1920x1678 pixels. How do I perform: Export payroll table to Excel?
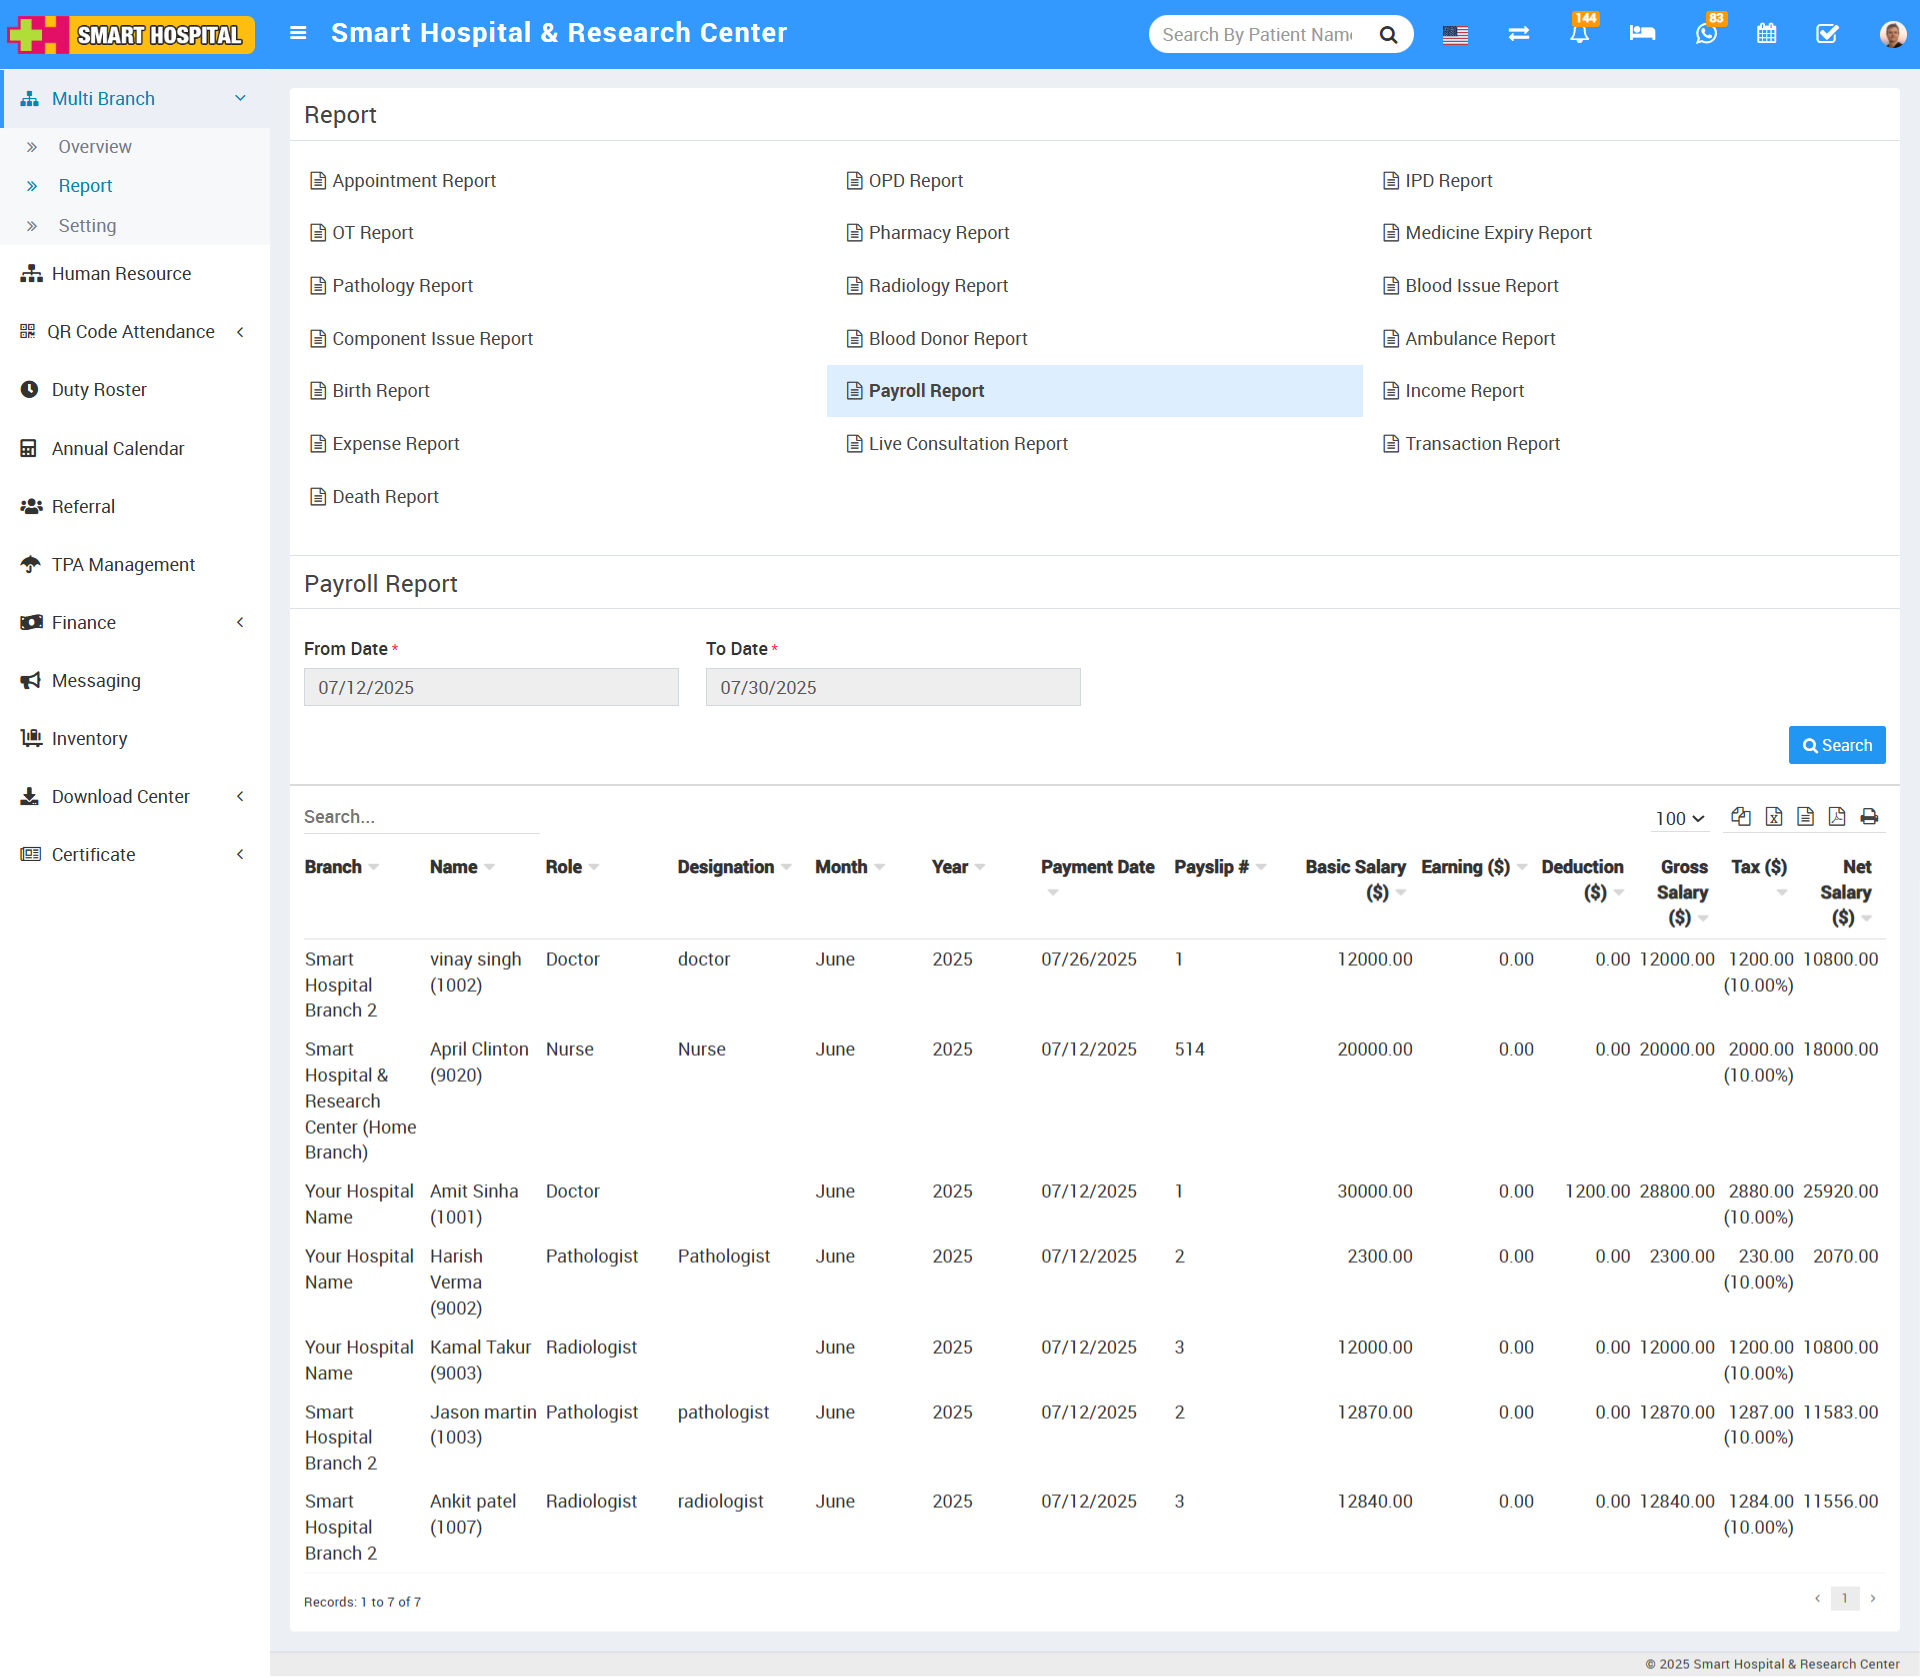[1774, 817]
